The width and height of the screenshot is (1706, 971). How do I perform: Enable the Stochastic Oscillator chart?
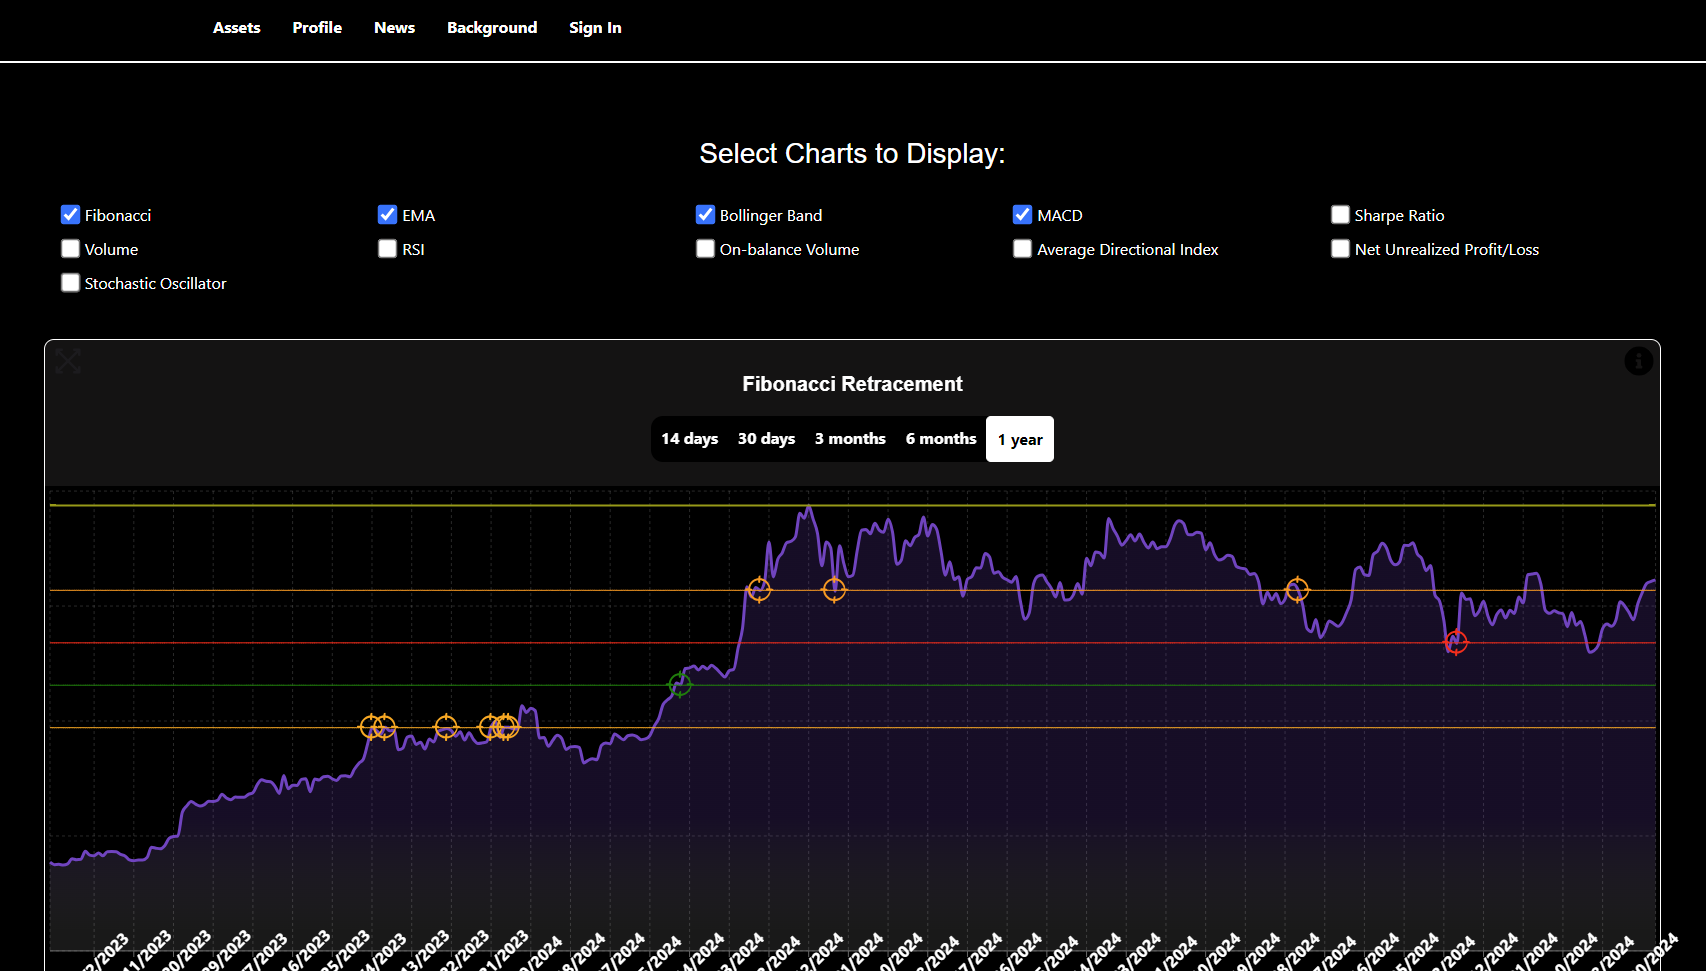click(70, 283)
